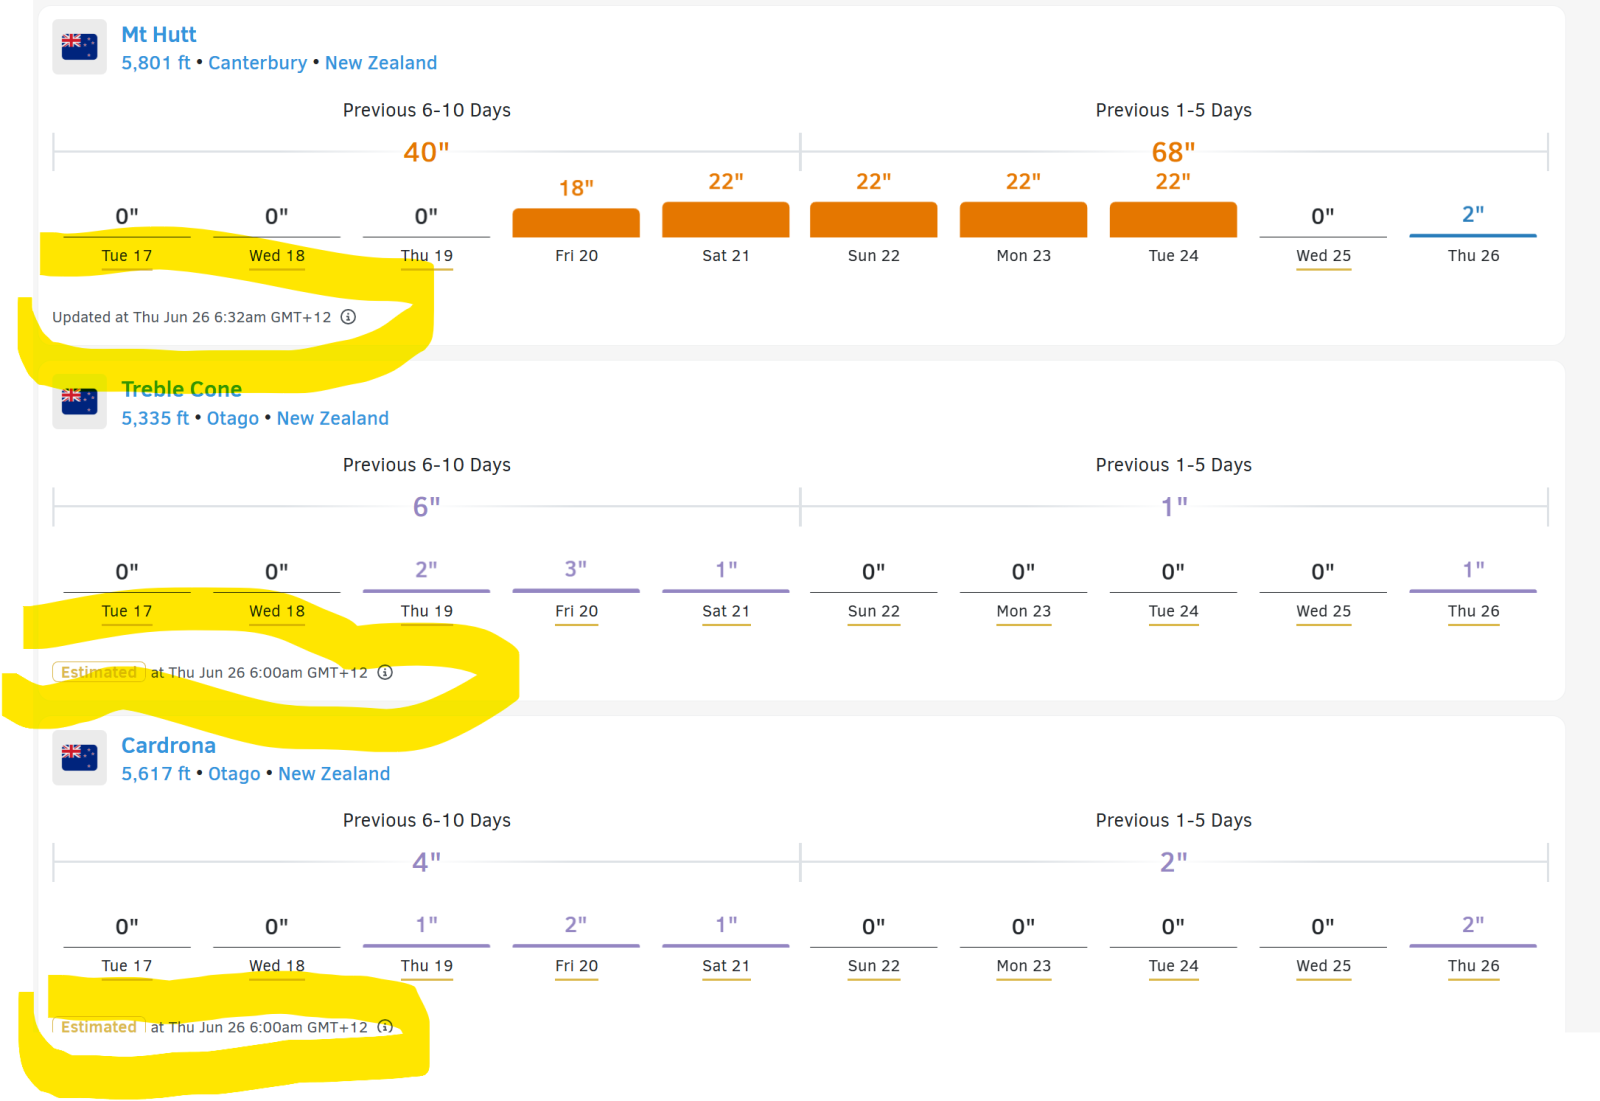This screenshot has width=1600, height=1101.
Task: Click Cardrona Previous 6-10 Days heading
Action: tap(427, 820)
